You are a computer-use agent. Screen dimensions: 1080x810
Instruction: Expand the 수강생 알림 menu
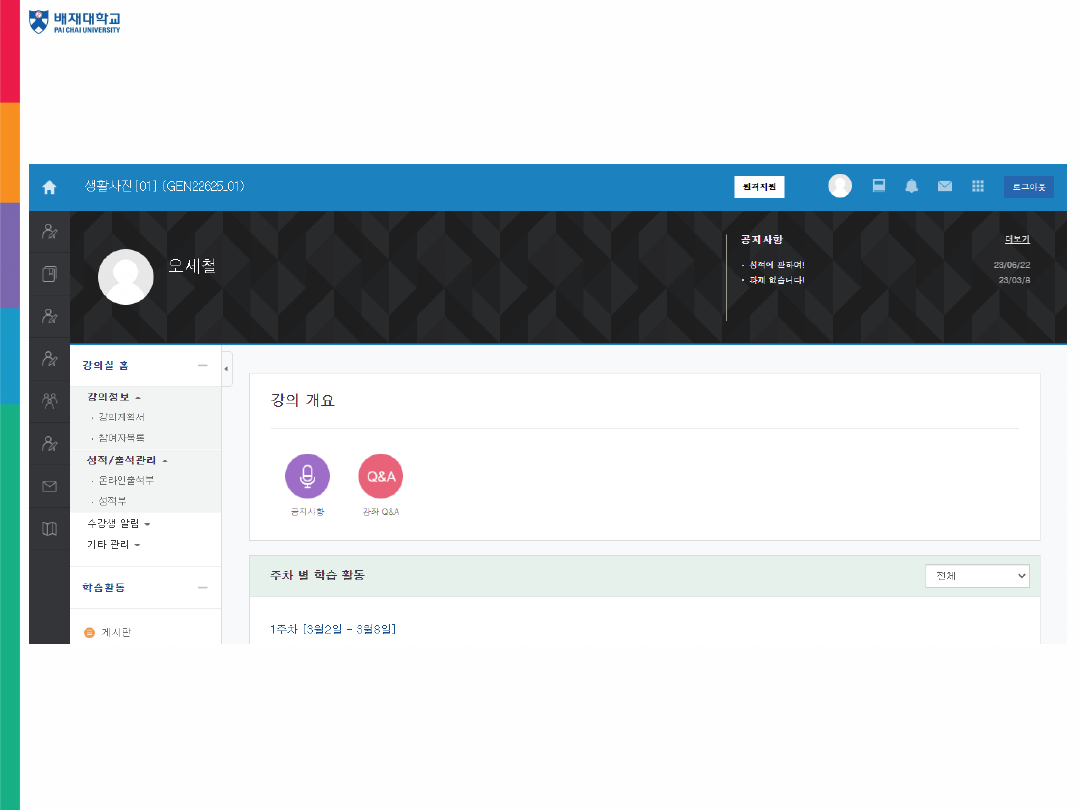pyautogui.click(x=118, y=523)
